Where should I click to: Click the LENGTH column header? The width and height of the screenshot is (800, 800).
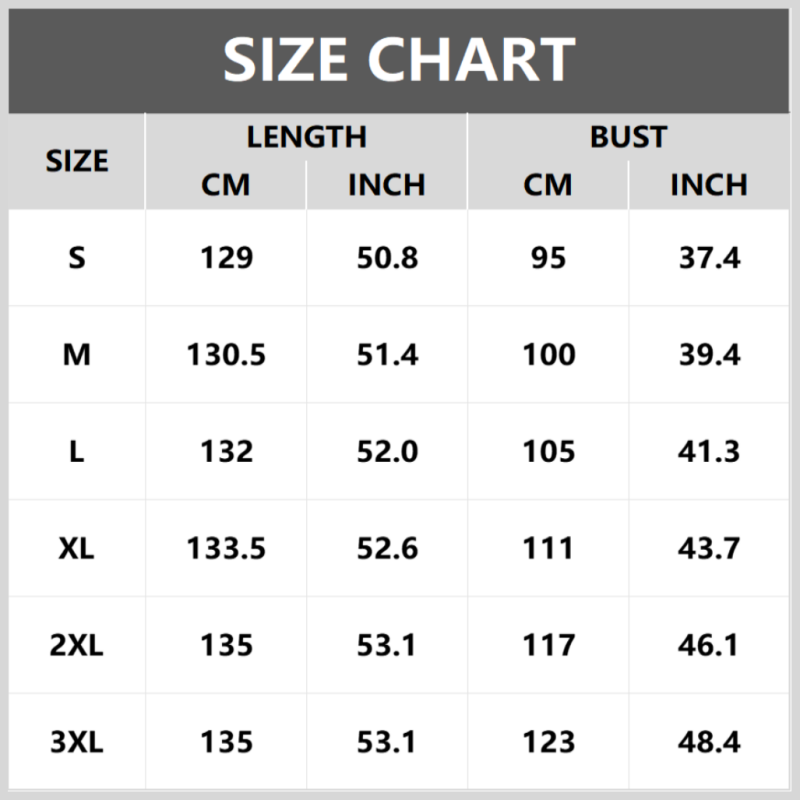click(x=306, y=137)
